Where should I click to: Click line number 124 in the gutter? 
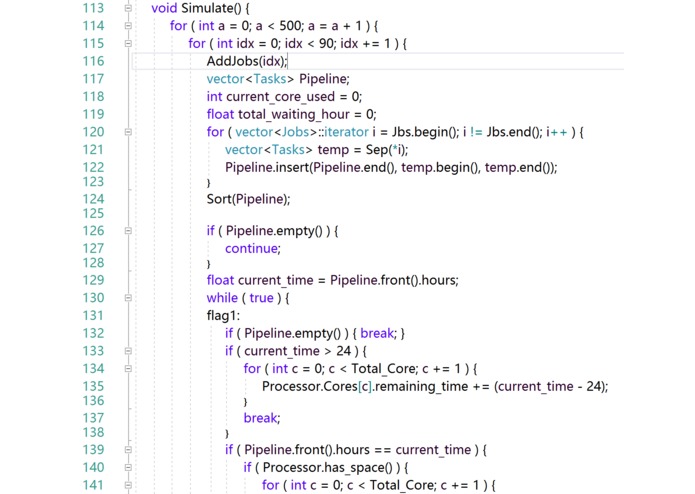pyautogui.click(x=93, y=199)
